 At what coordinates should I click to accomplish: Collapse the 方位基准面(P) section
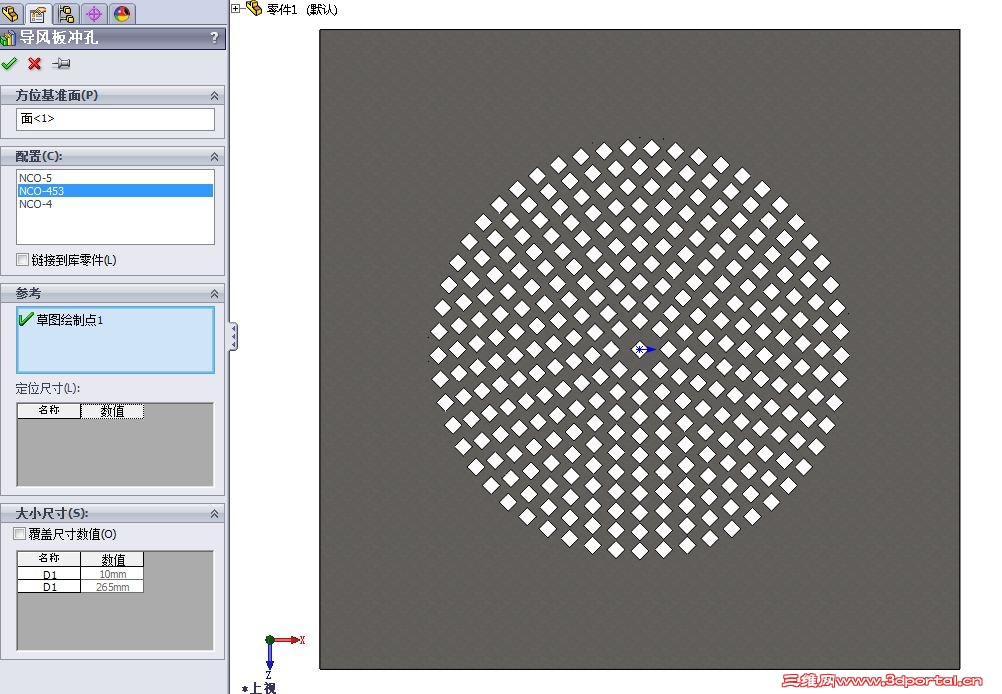pyautogui.click(x=214, y=95)
